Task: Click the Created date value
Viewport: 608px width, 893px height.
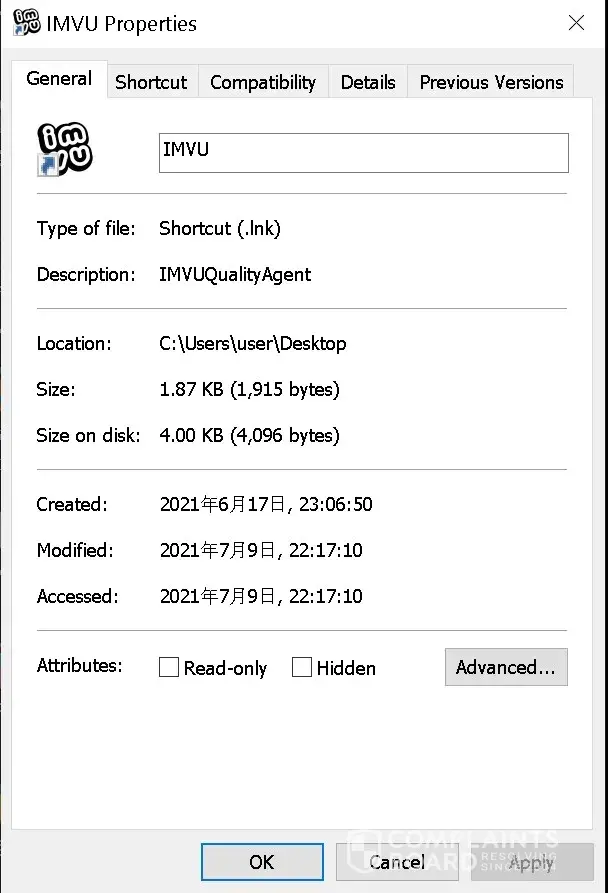Action: coord(266,504)
